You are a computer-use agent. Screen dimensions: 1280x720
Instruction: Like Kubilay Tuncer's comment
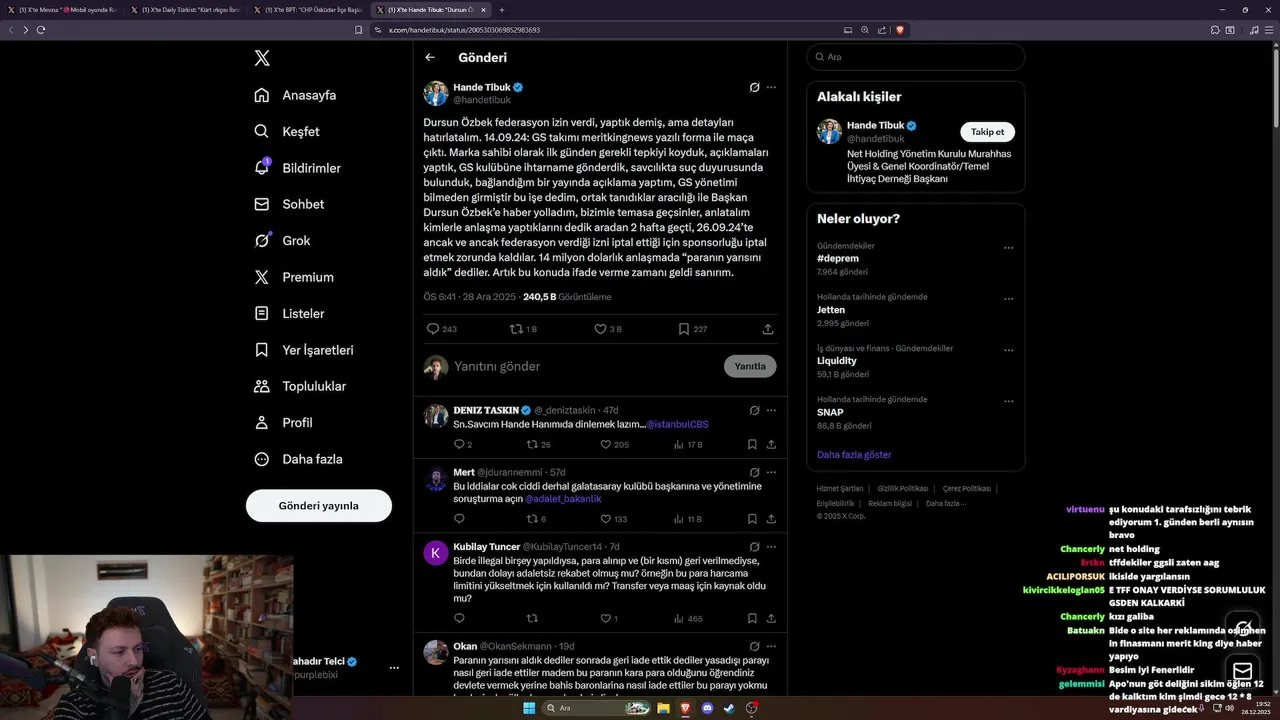(608, 619)
